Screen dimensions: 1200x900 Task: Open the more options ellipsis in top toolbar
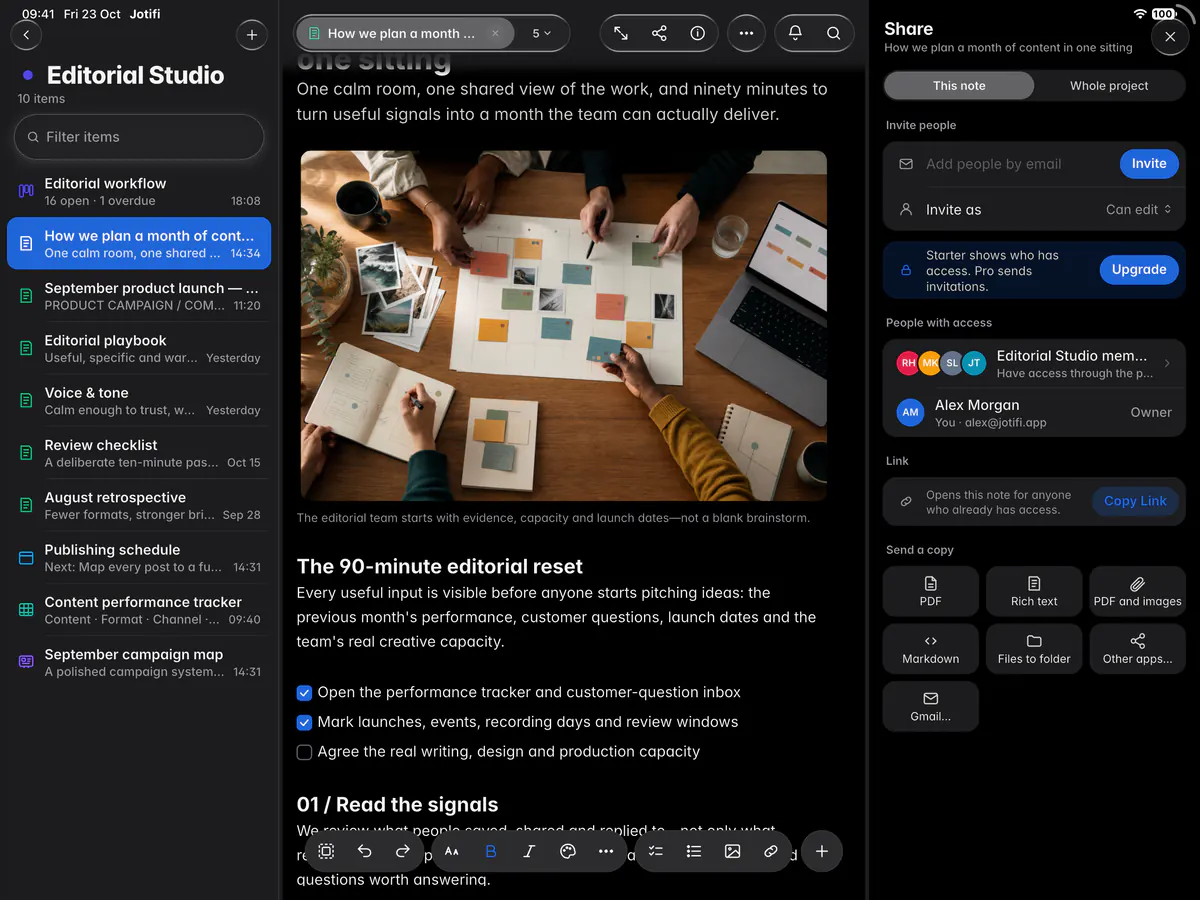coord(746,33)
